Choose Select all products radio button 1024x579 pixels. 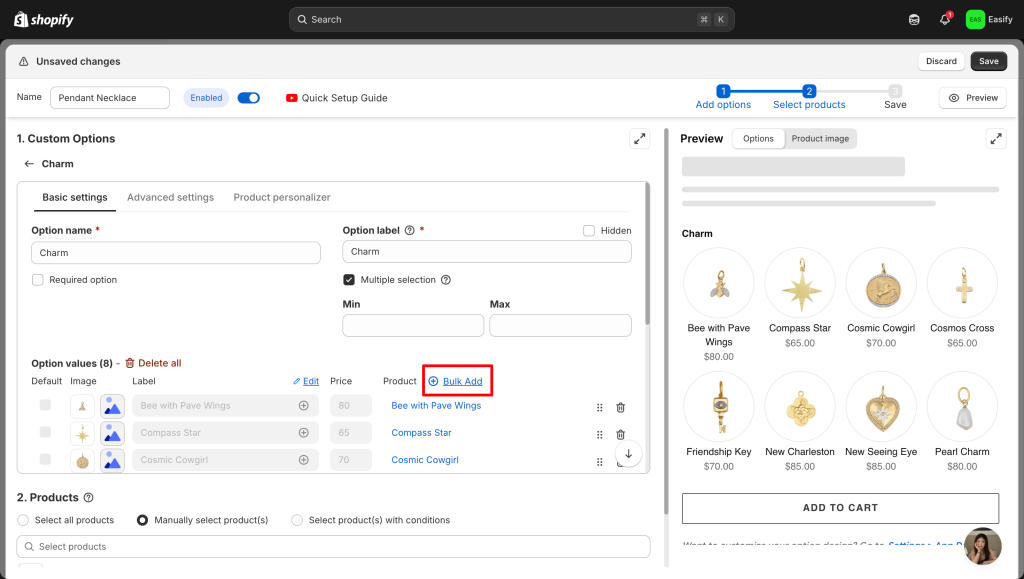point(24,520)
